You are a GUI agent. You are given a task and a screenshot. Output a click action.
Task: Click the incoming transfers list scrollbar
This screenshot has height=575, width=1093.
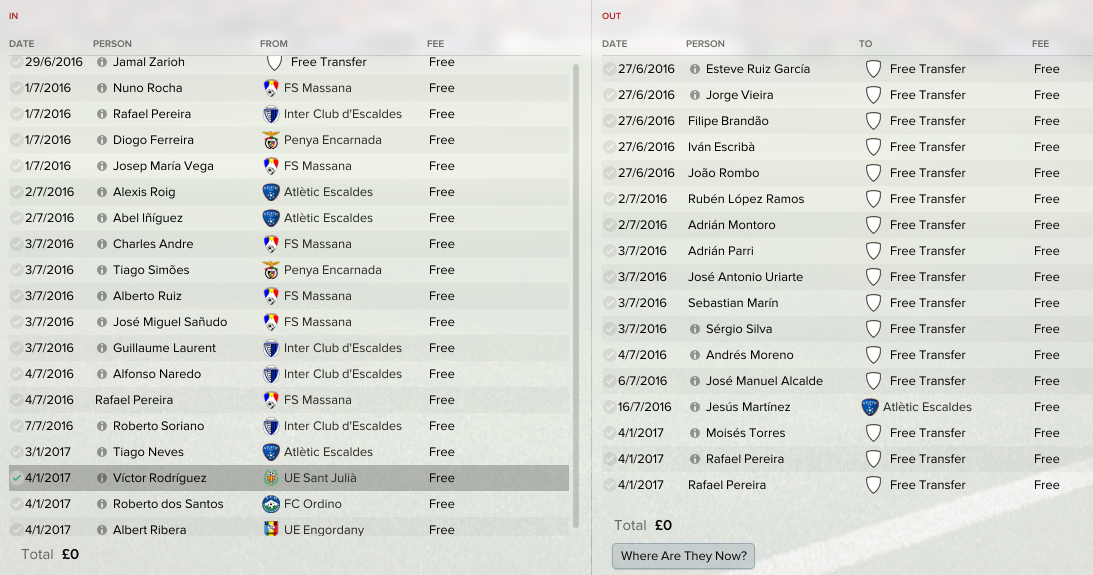576,296
